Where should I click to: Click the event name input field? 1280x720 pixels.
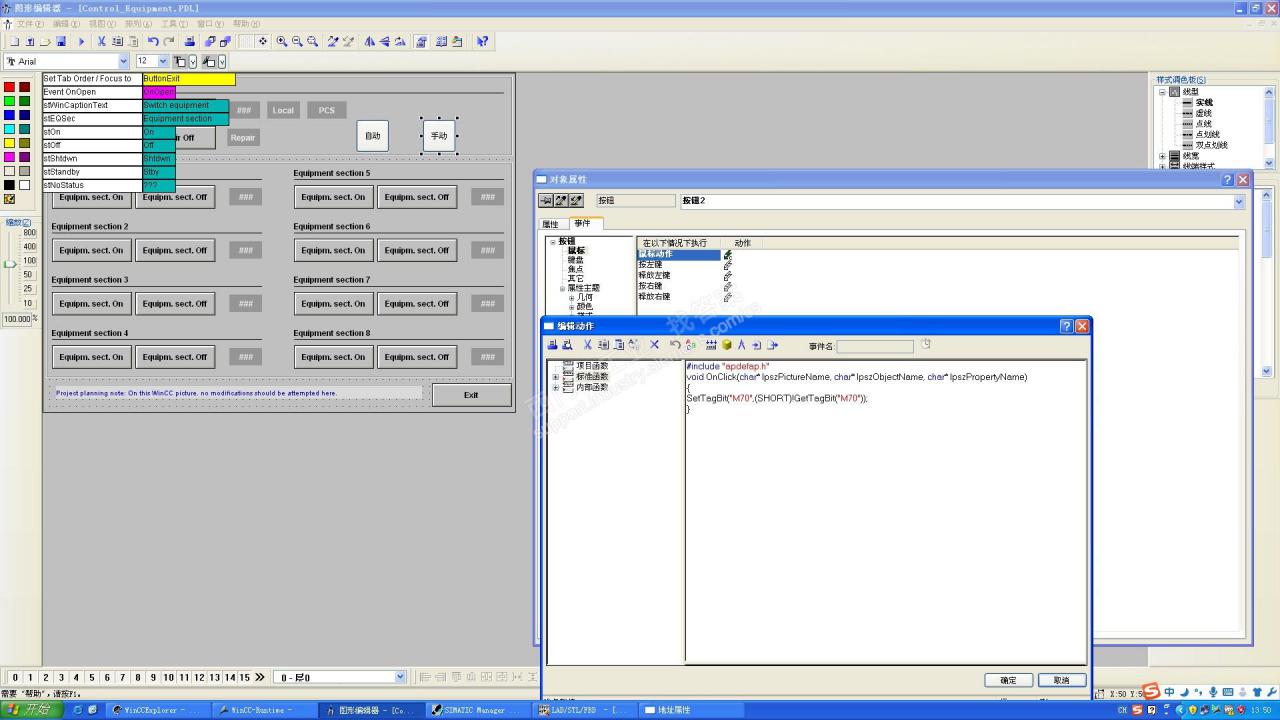click(875, 346)
